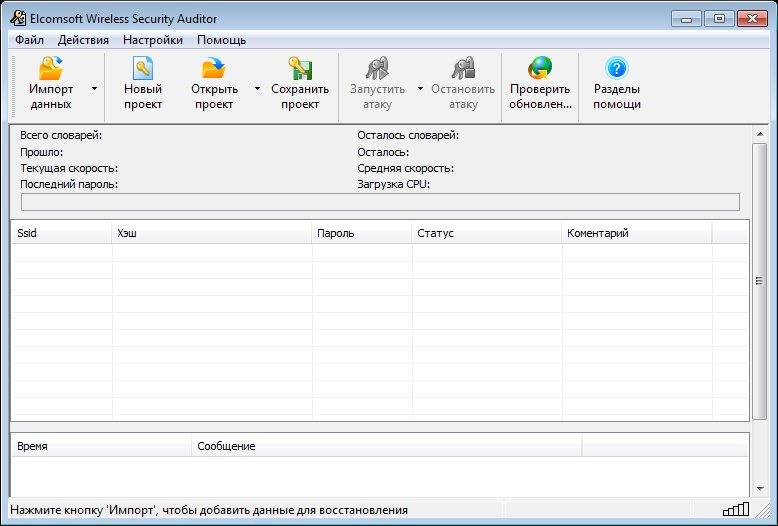Viewport: 778px width, 526px height.
Task: Maximize the Wireless Security Auditor window
Action: click(719, 19)
